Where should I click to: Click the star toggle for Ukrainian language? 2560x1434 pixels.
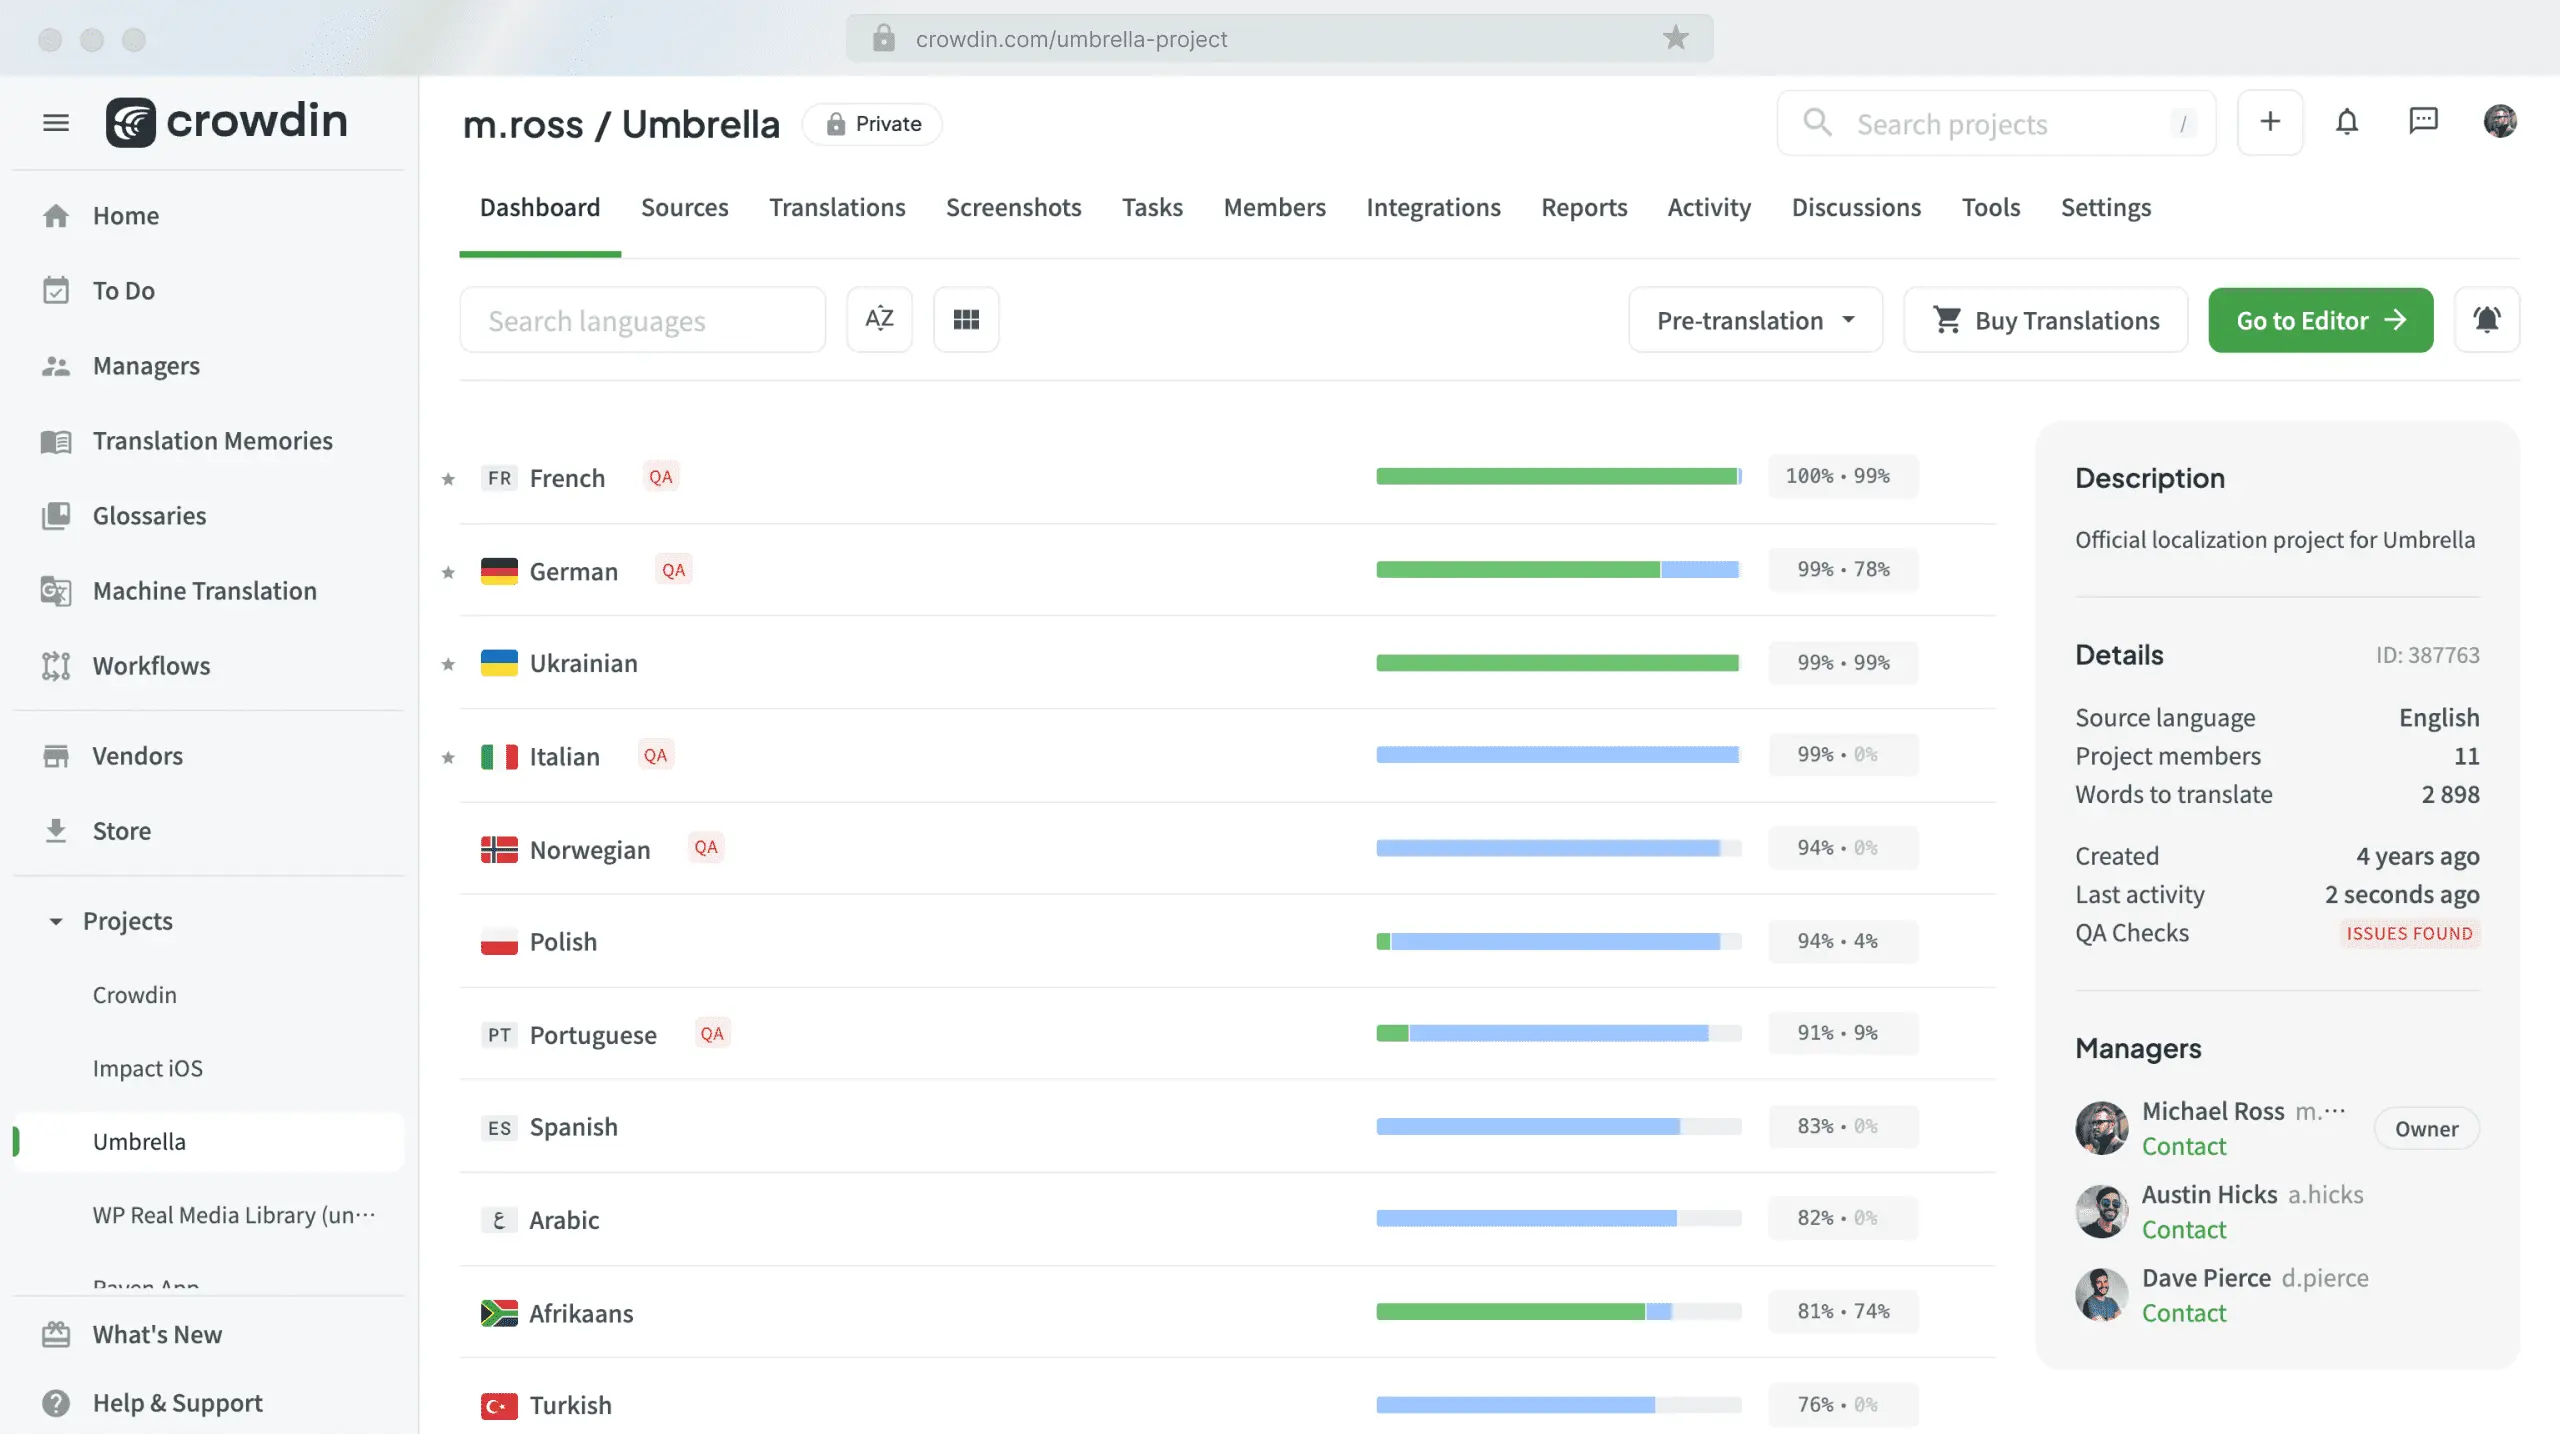(x=447, y=664)
